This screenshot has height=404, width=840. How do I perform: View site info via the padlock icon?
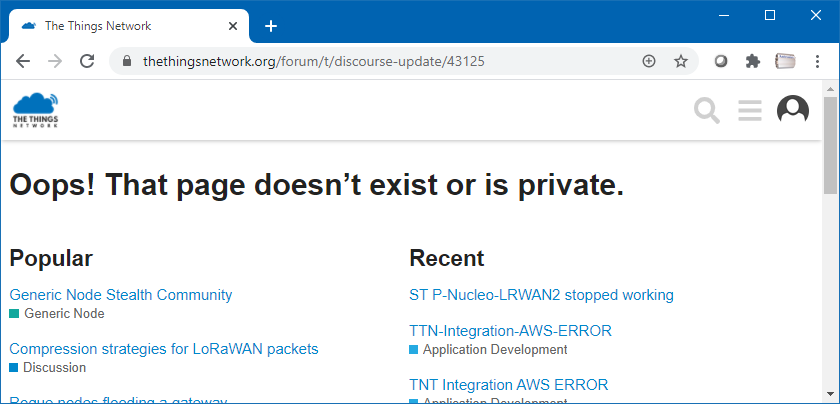coord(127,61)
